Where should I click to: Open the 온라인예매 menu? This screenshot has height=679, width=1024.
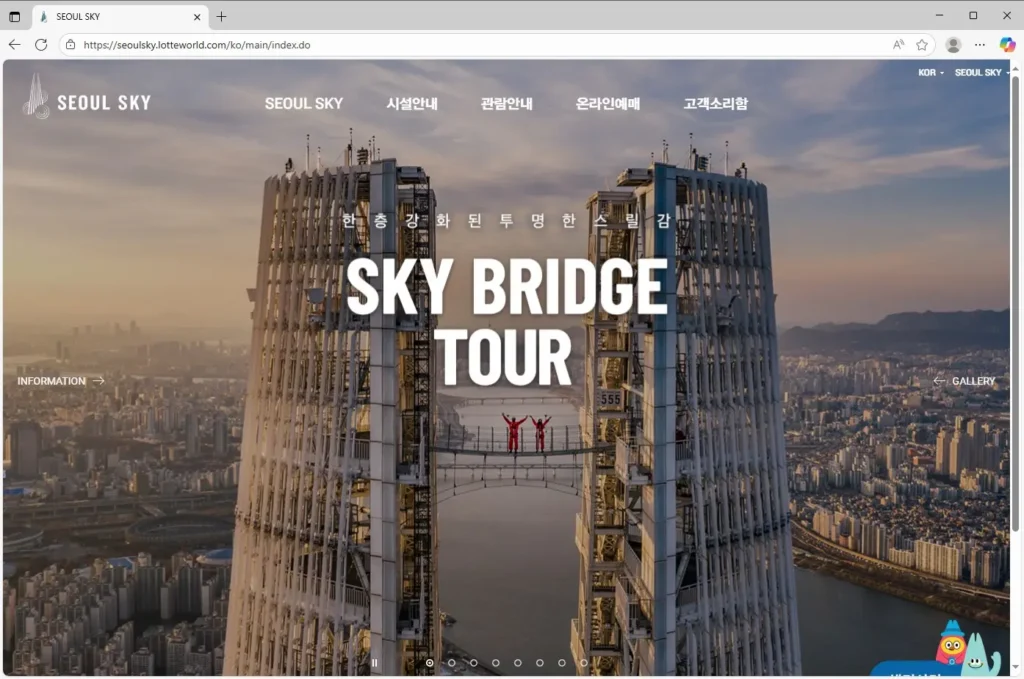(x=607, y=103)
